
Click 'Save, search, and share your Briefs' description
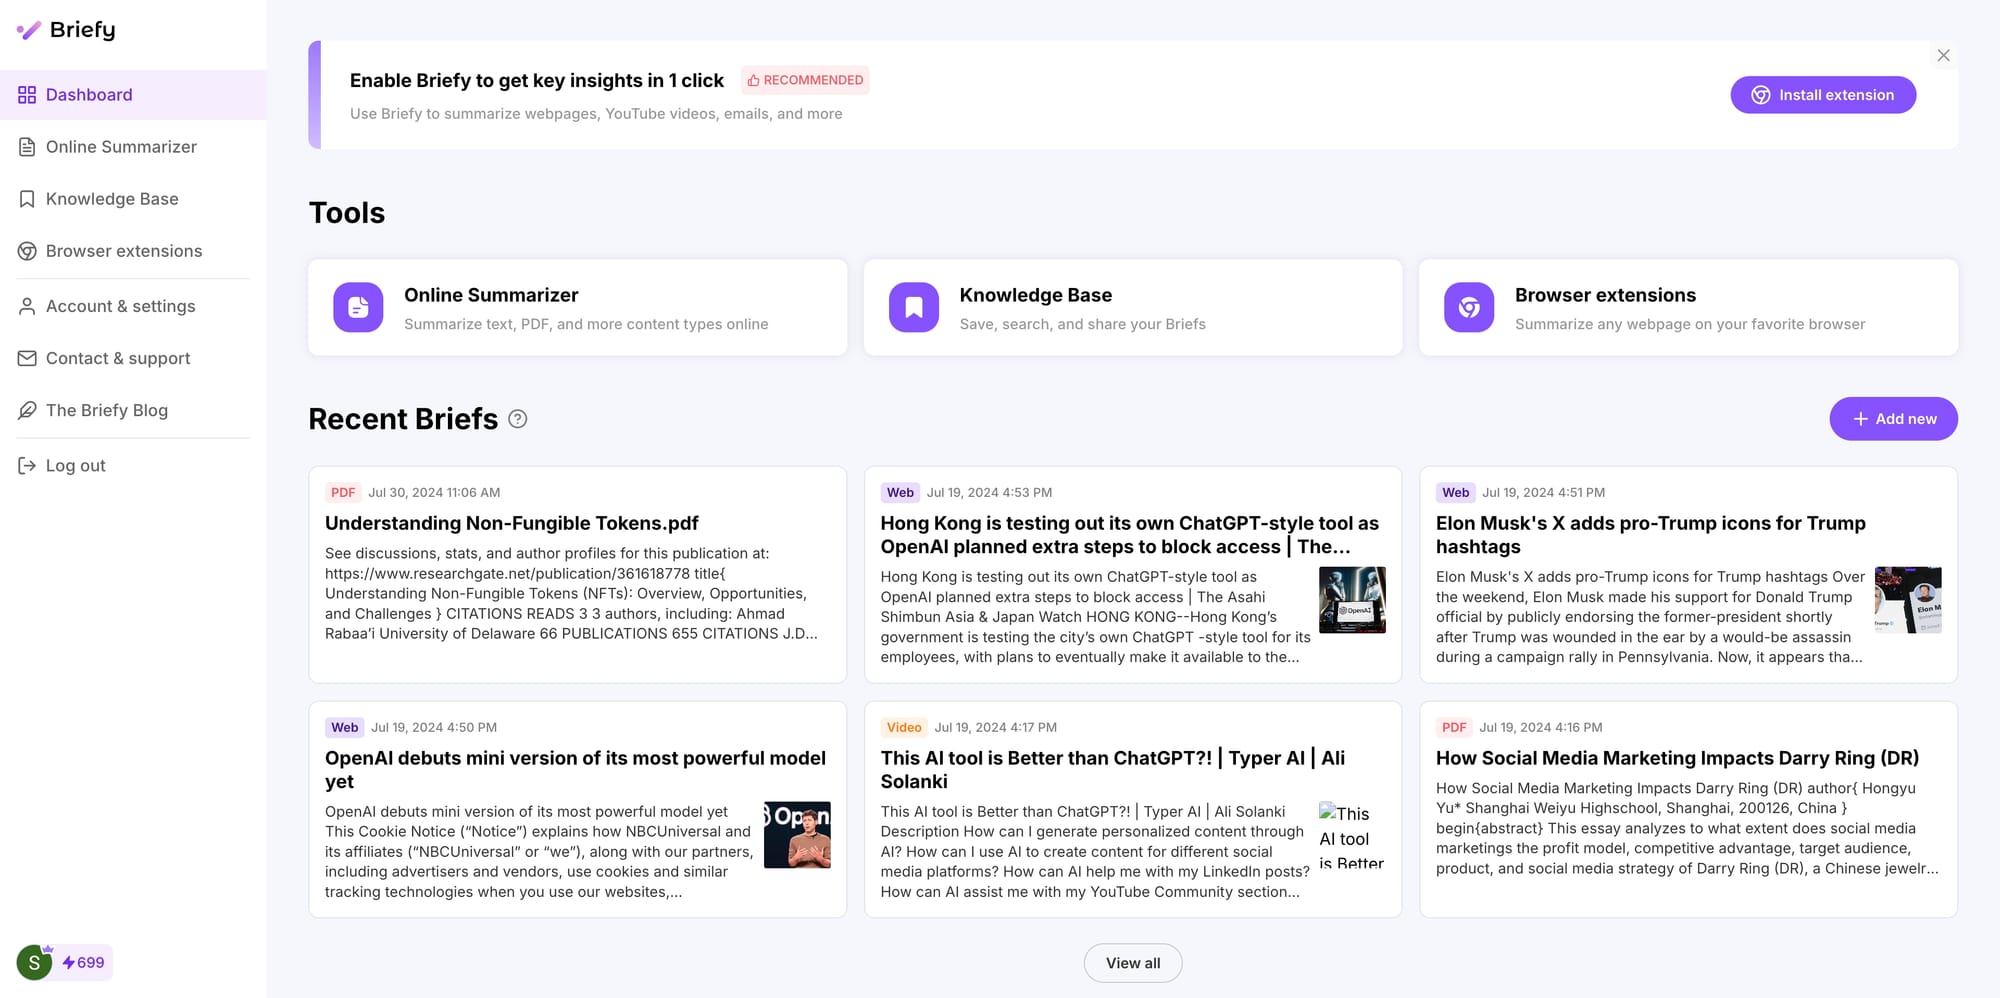pyautogui.click(x=1082, y=324)
